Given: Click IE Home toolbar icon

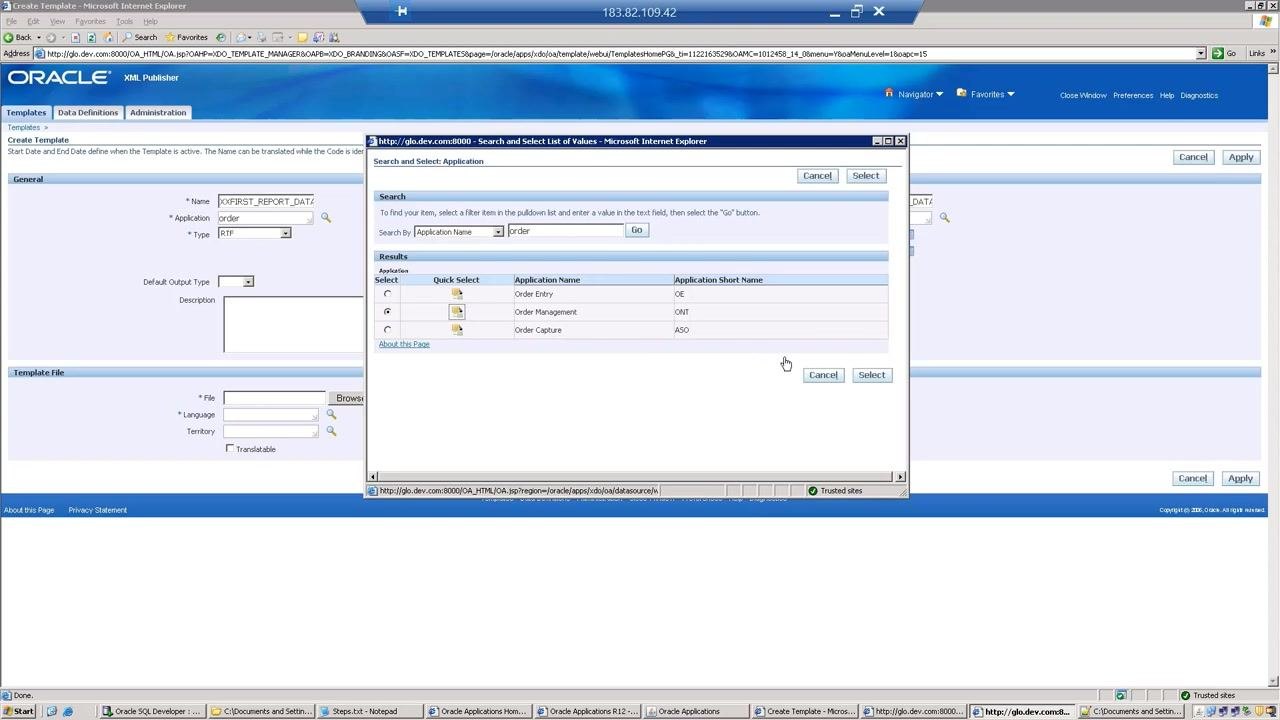Looking at the screenshot, I should [x=108, y=37].
